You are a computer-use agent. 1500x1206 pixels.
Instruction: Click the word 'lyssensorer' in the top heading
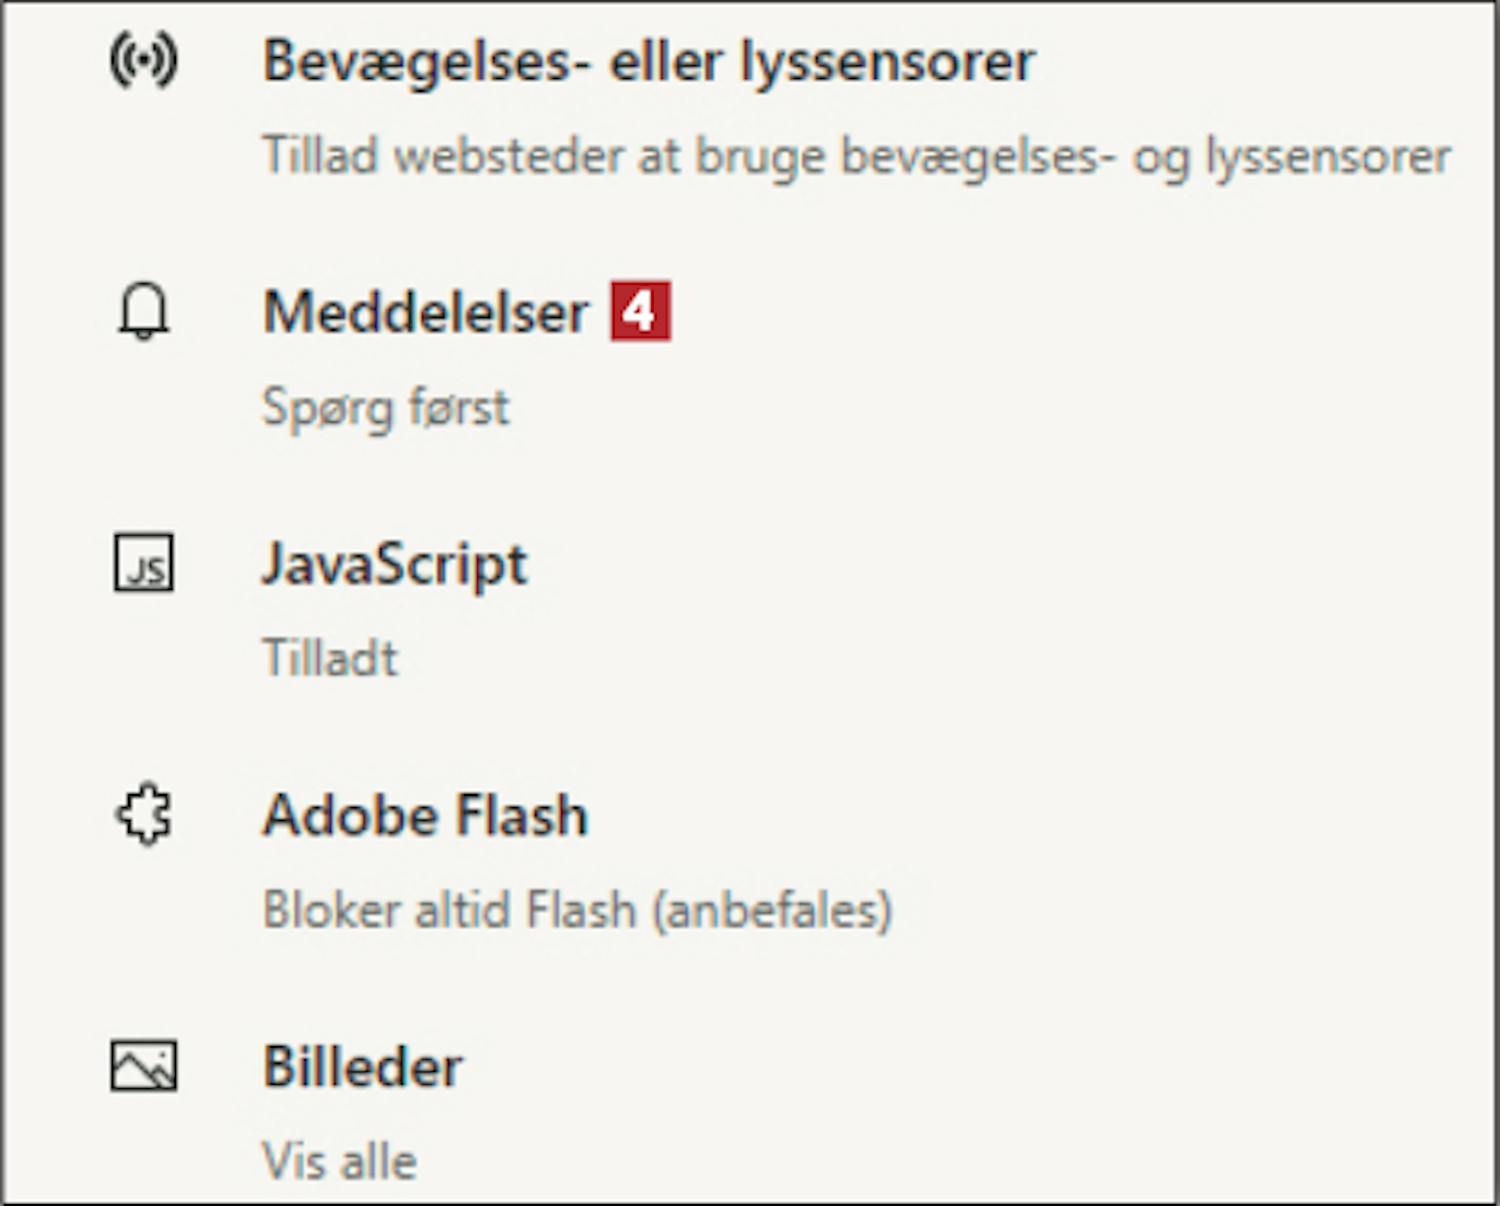pos(887,62)
